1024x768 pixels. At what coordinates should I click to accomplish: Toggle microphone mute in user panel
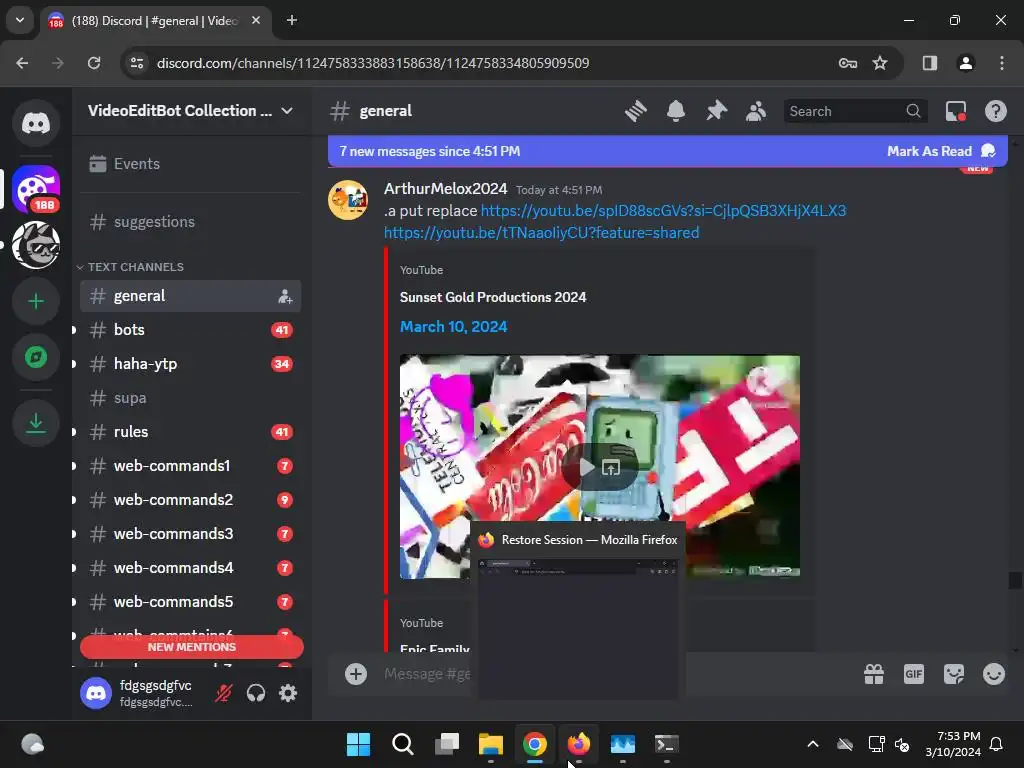pyautogui.click(x=223, y=693)
